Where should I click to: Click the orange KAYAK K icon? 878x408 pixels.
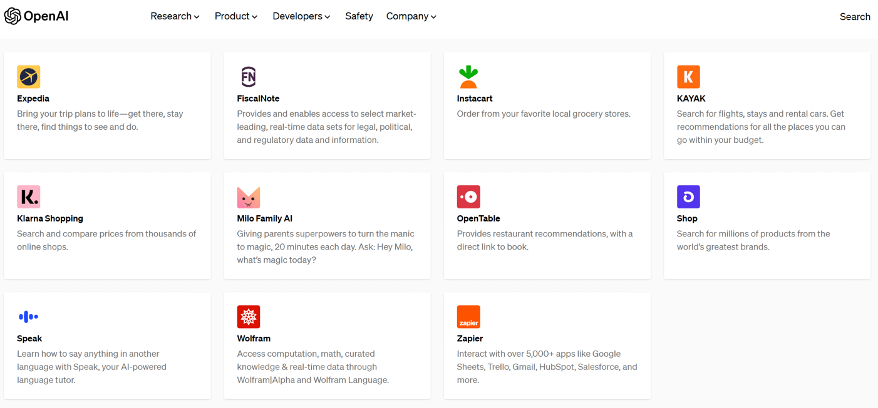688,77
